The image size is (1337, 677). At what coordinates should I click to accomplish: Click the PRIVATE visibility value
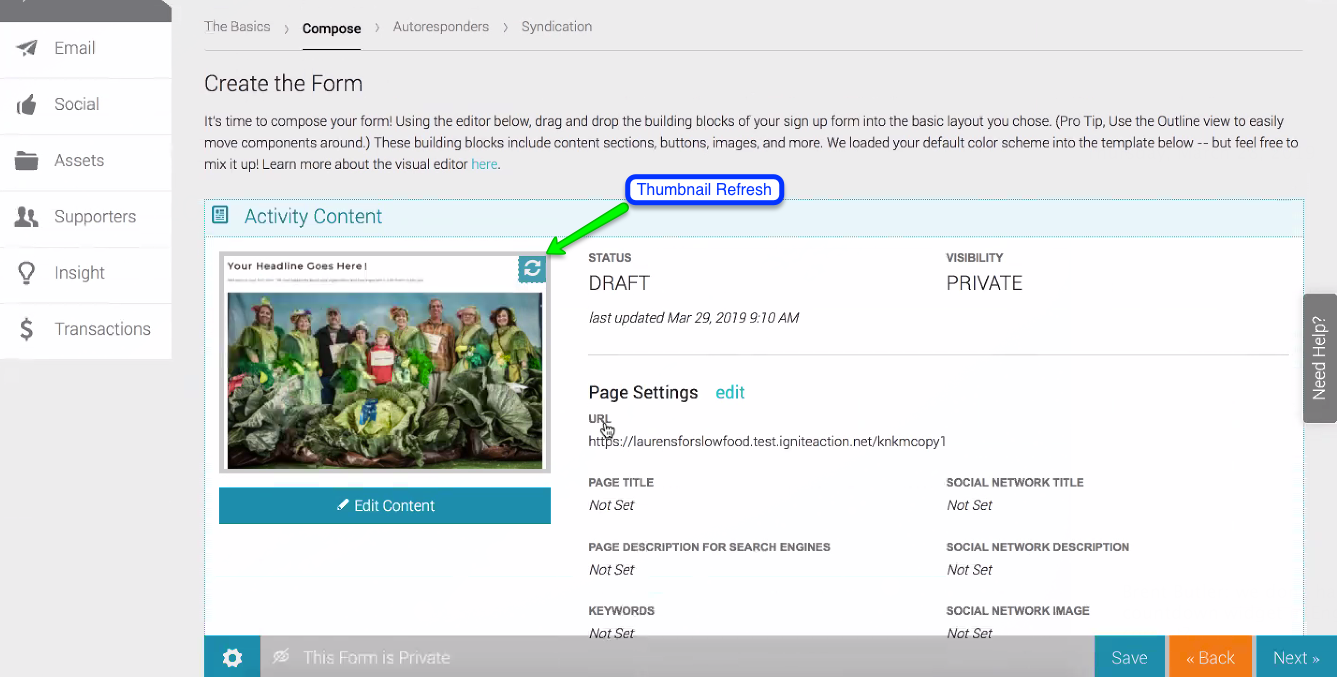[984, 283]
